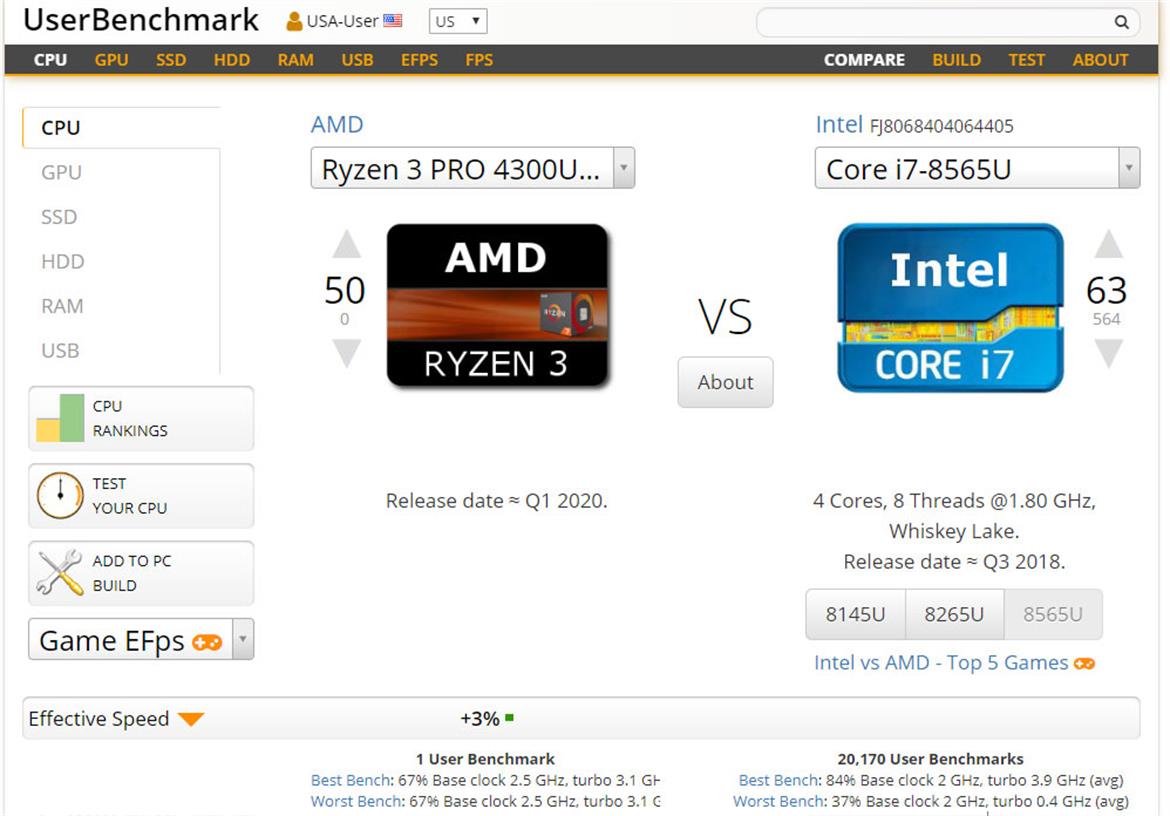Click the 'Release date ≈ Q1 2020.' text
The width and height of the screenshot is (1170, 816).
tap(496, 500)
